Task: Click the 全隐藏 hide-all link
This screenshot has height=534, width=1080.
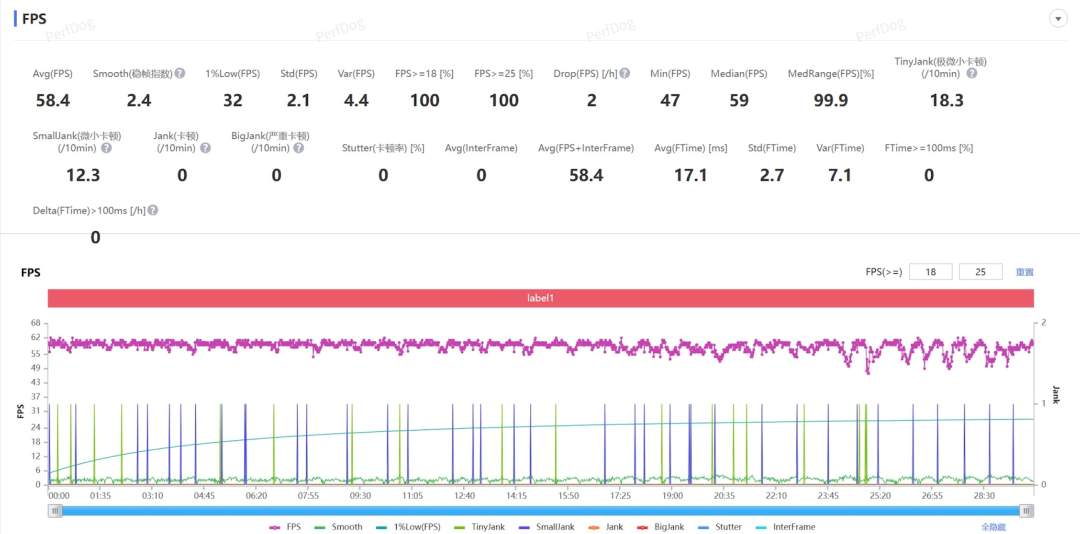Action: coord(994,527)
